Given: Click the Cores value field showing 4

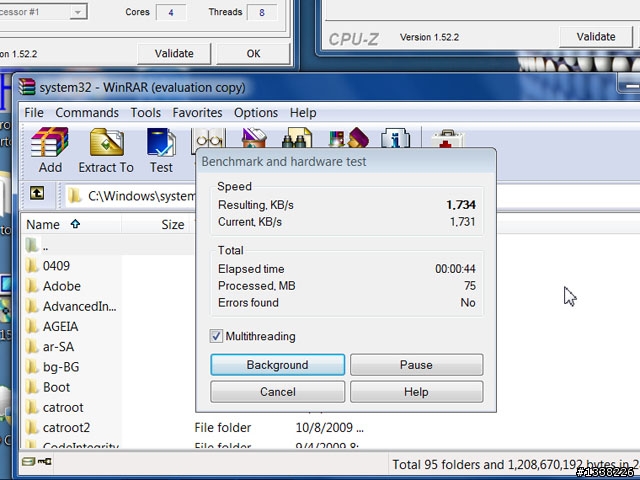Looking at the screenshot, I should 171,12.
